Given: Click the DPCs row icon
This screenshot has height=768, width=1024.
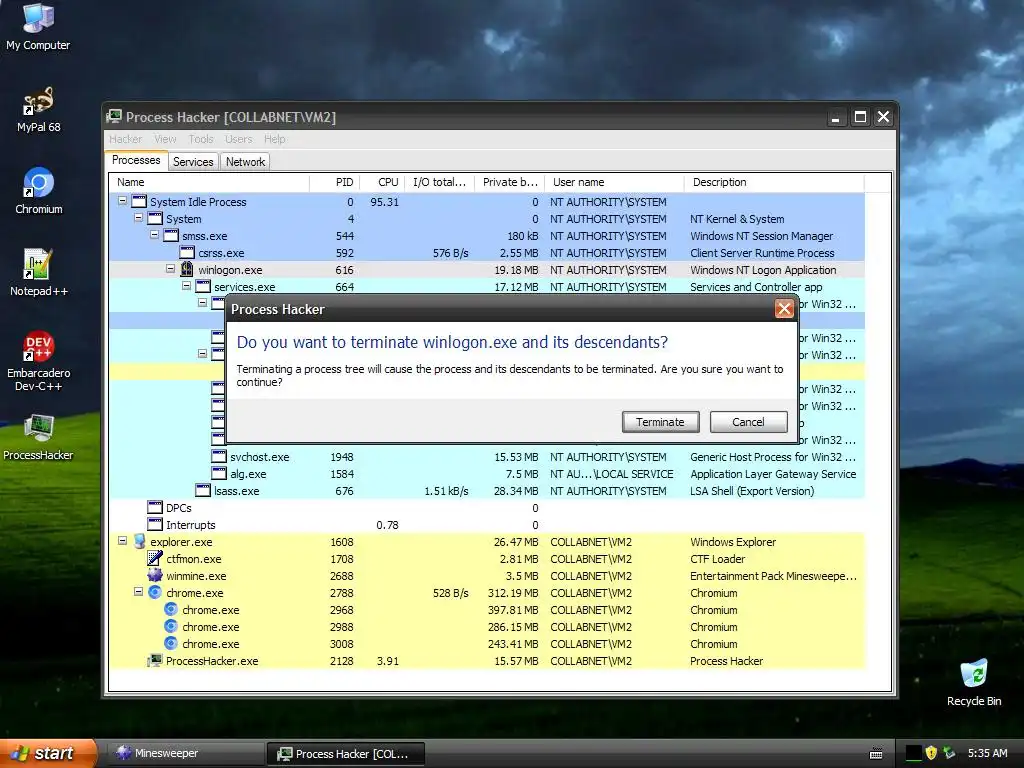Looking at the screenshot, I should point(155,507).
